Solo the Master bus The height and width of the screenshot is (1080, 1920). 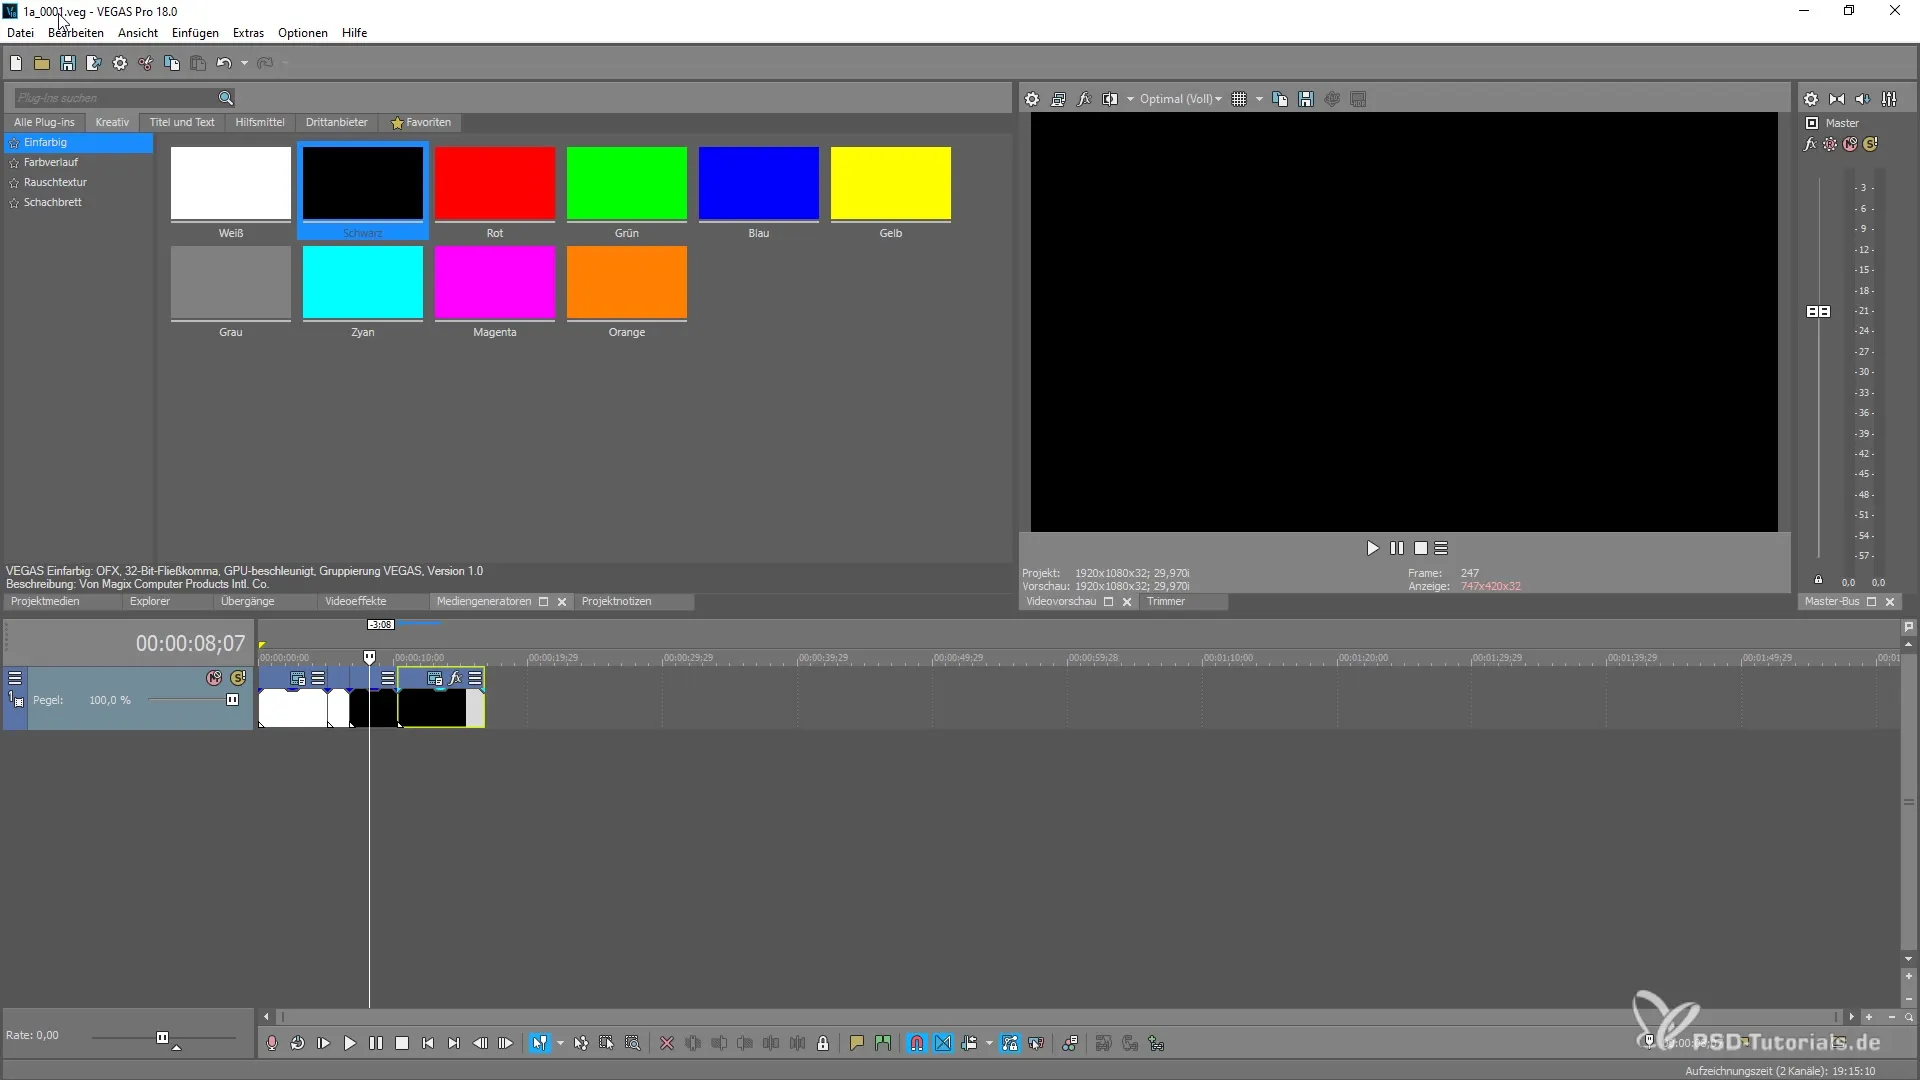pyautogui.click(x=1871, y=144)
